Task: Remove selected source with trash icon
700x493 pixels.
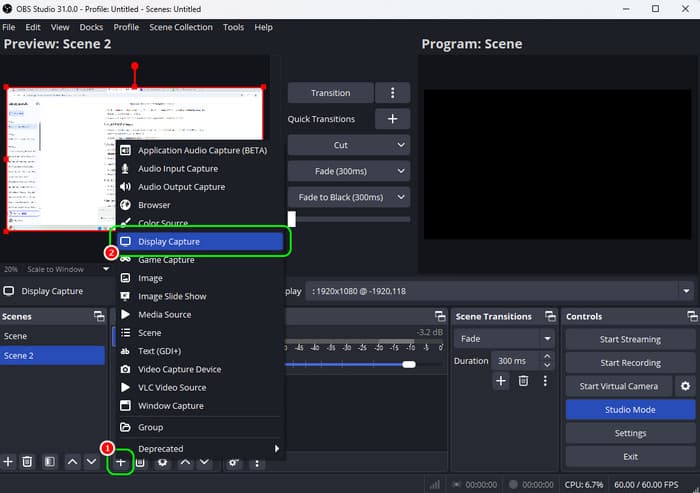Action: [140, 463]
